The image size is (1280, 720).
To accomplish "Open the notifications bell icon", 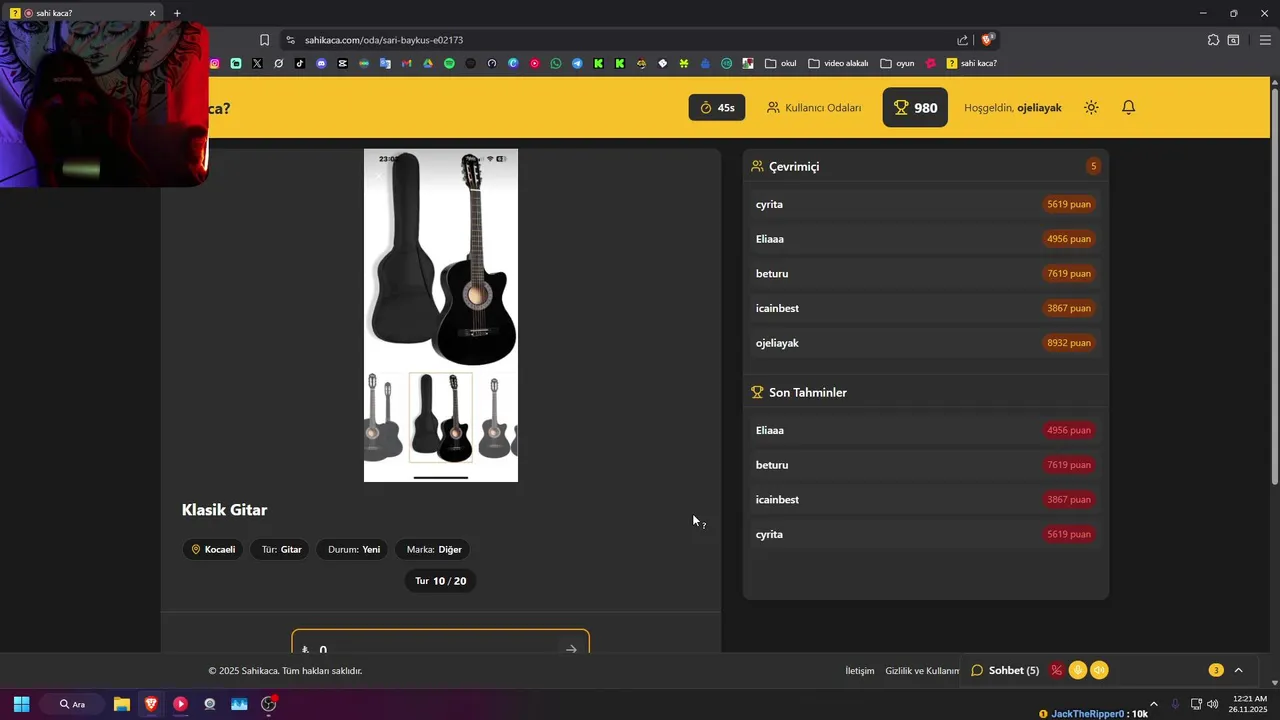I will click(x=1128, y=107).
